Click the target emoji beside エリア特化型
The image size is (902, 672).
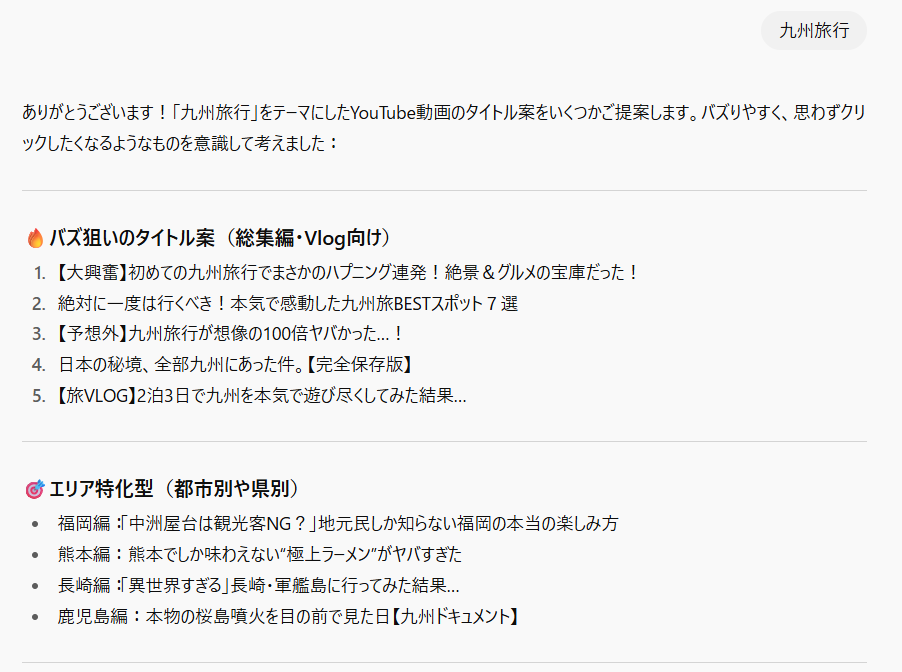pyautogui.click(x=35, y=489)
